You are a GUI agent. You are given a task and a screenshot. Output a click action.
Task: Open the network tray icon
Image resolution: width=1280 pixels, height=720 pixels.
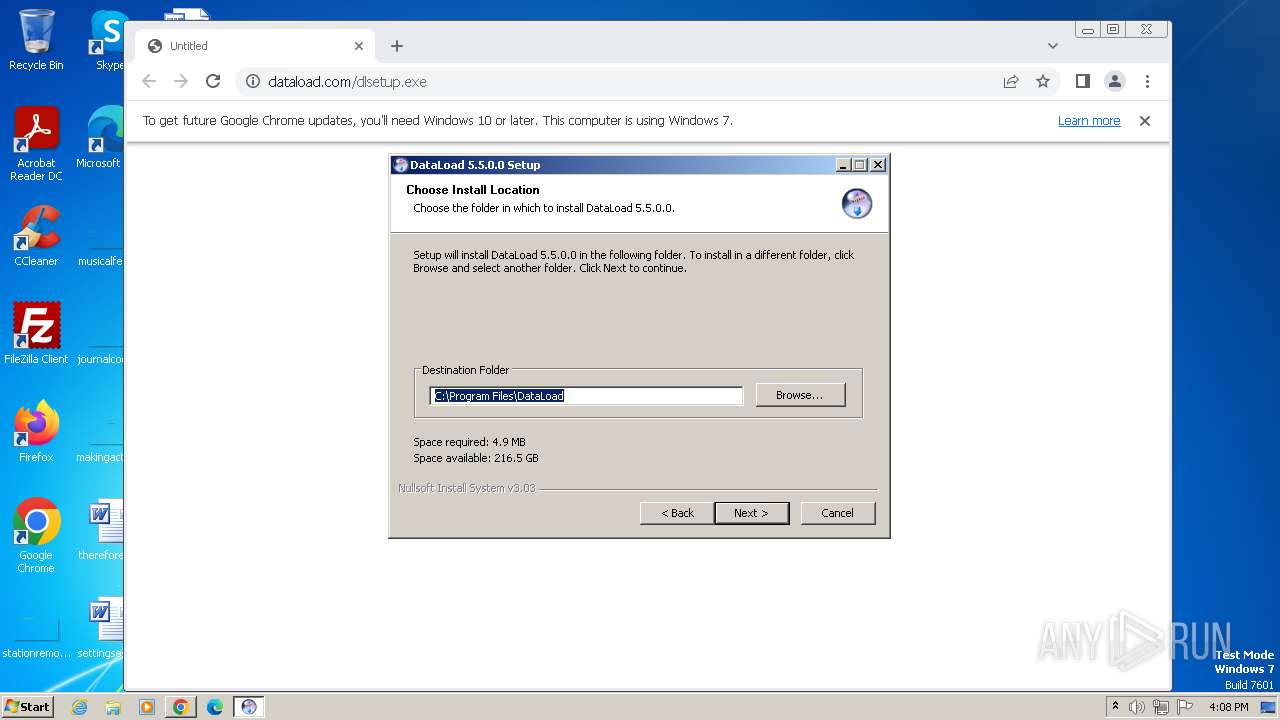coord(1161,707)
